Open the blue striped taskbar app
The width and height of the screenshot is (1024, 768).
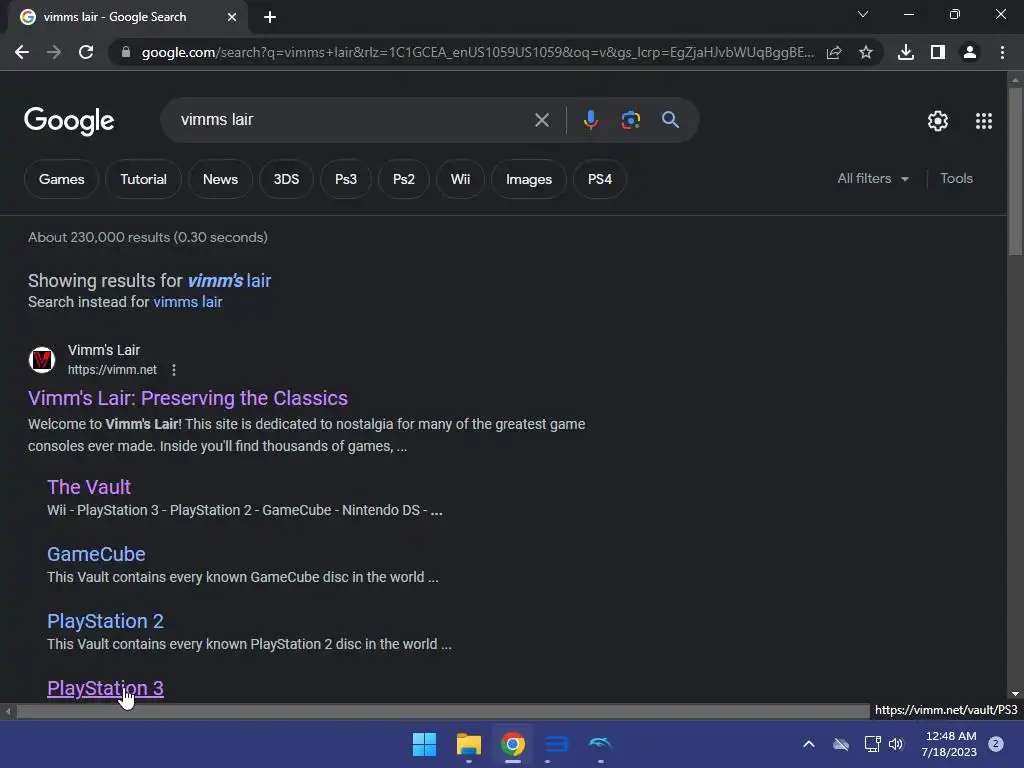point(556,744)
